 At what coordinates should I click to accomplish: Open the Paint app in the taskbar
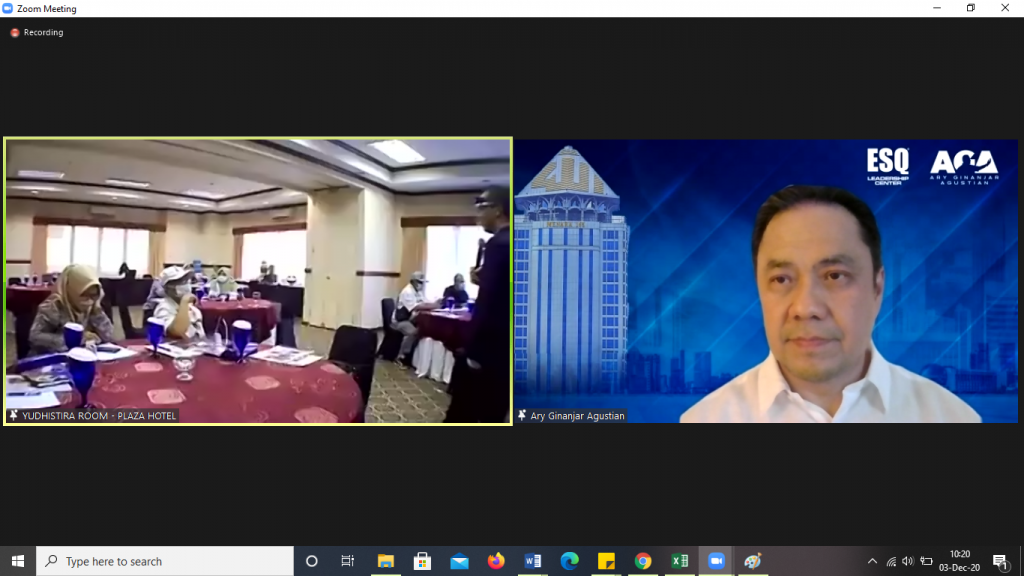coord(753,561)
